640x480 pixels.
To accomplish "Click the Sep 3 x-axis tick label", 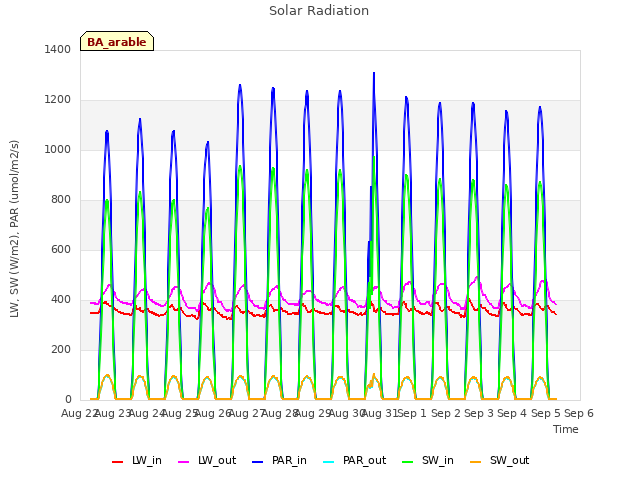I will pos(479,413).
